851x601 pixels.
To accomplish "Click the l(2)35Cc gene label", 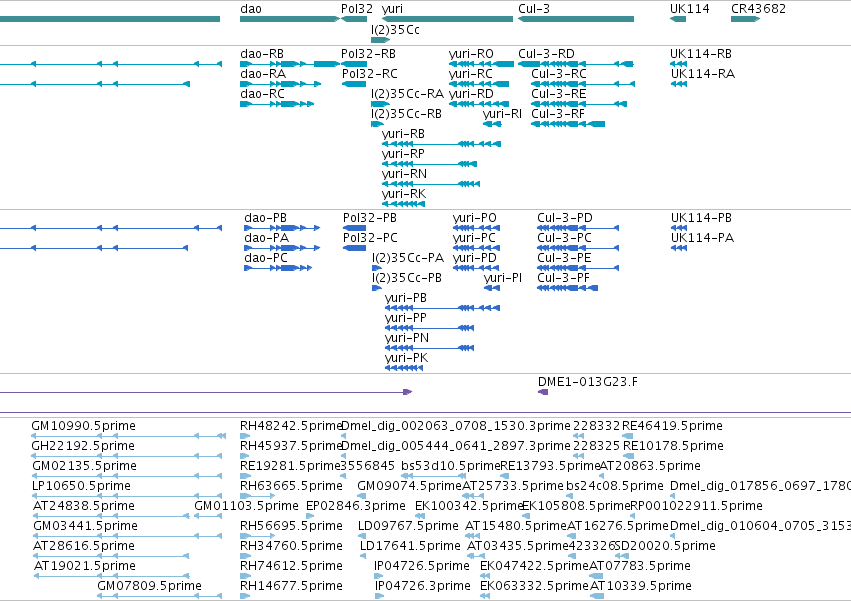I will point(395,29).
